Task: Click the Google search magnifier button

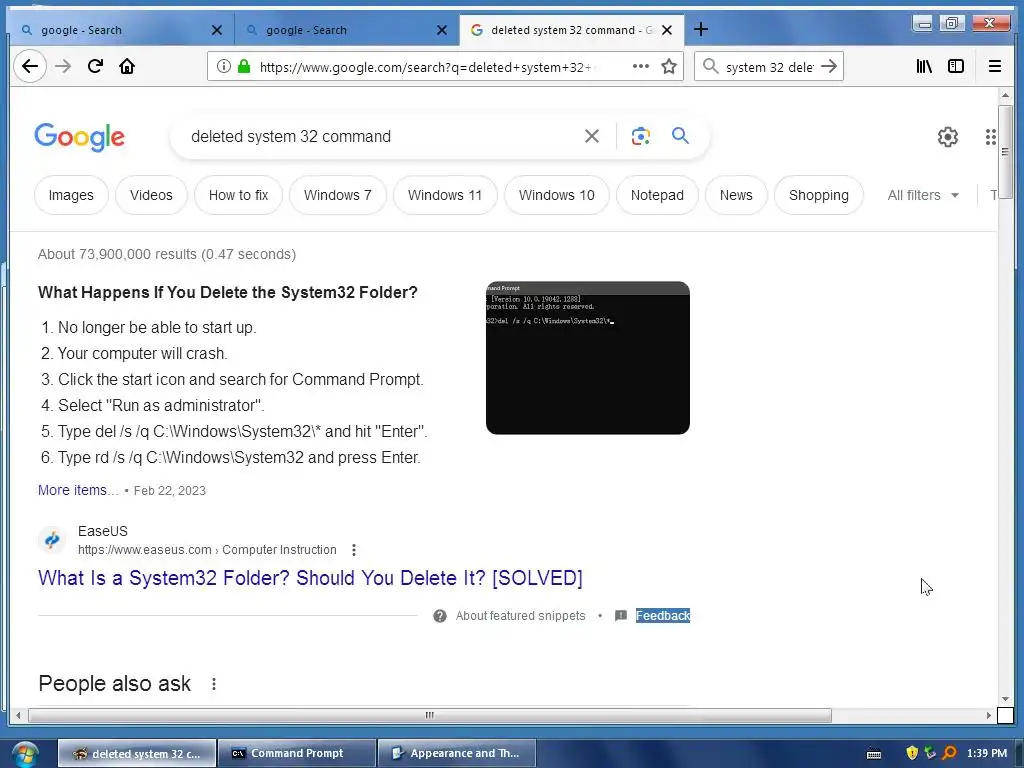Action: pyautogui.click(x=680, y=136)
